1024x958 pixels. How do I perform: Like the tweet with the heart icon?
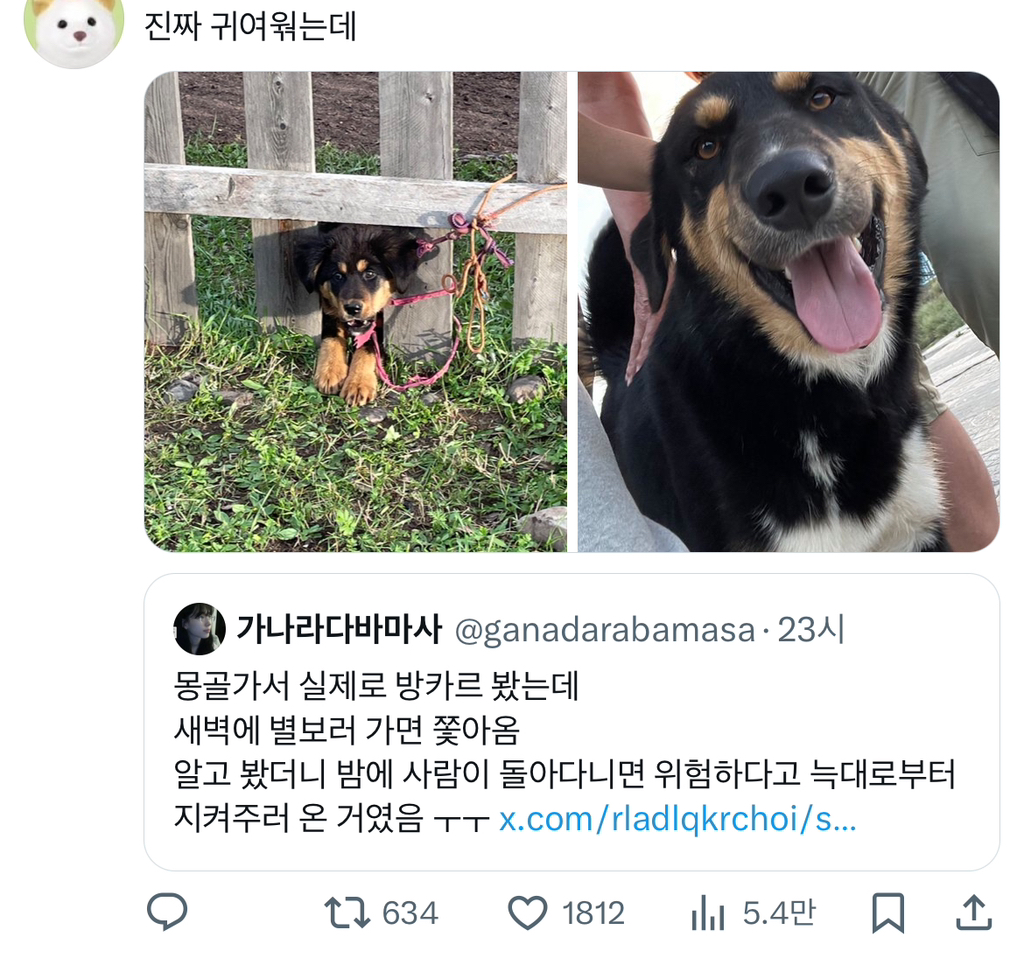(528, 913)
